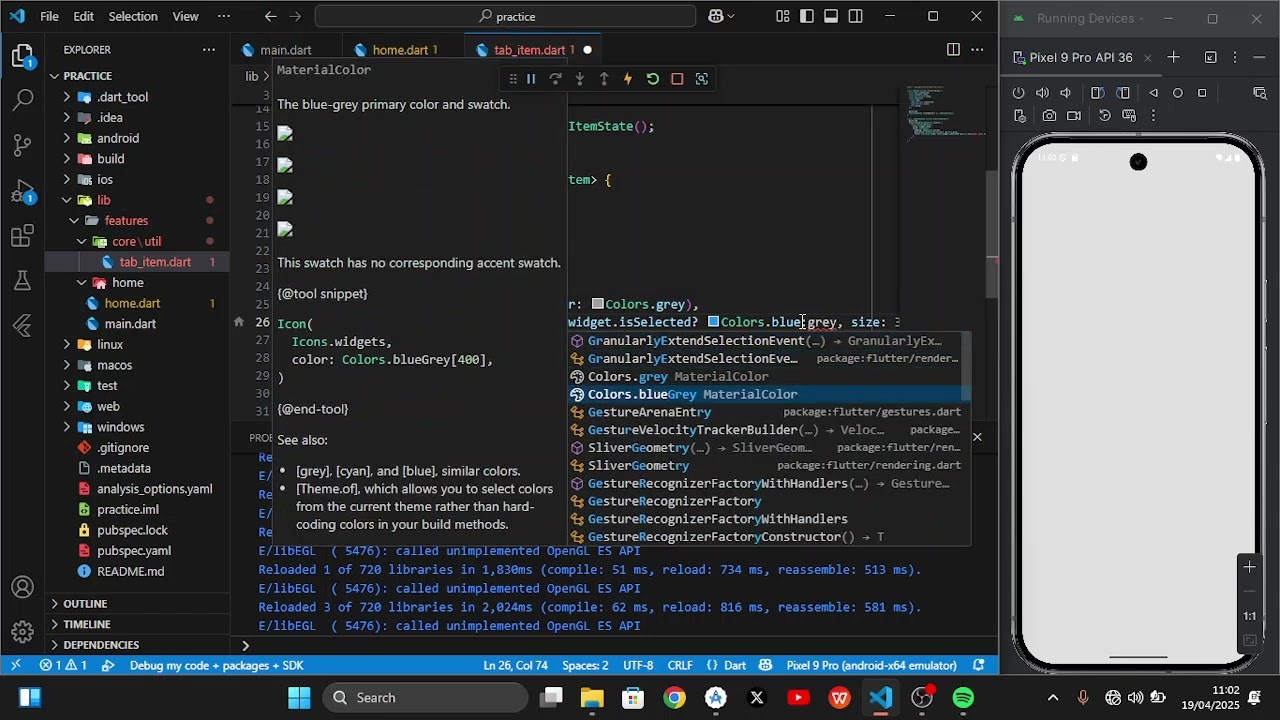Stop the debug session
This screenshot has width=1280, height=720.
[x=677, y=79]
